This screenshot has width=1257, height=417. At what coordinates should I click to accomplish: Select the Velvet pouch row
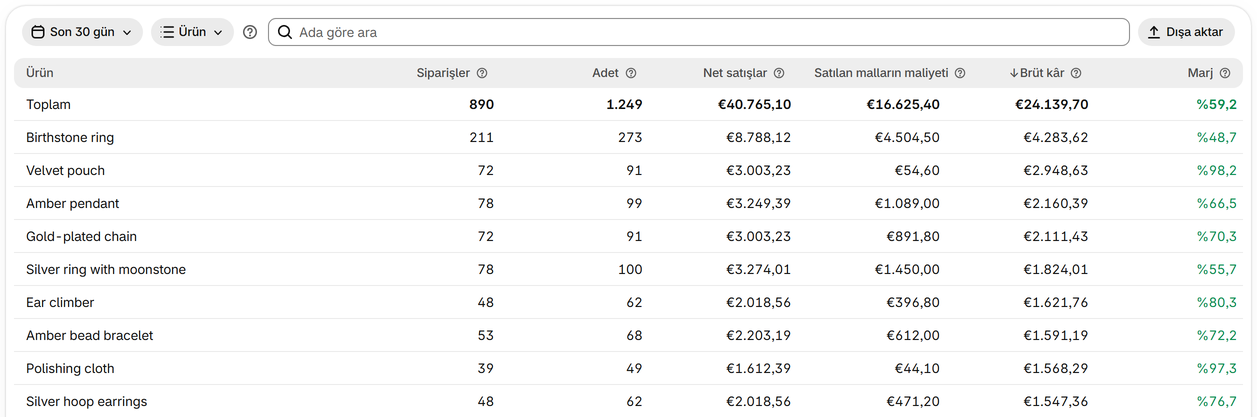(x=628, y=170)
